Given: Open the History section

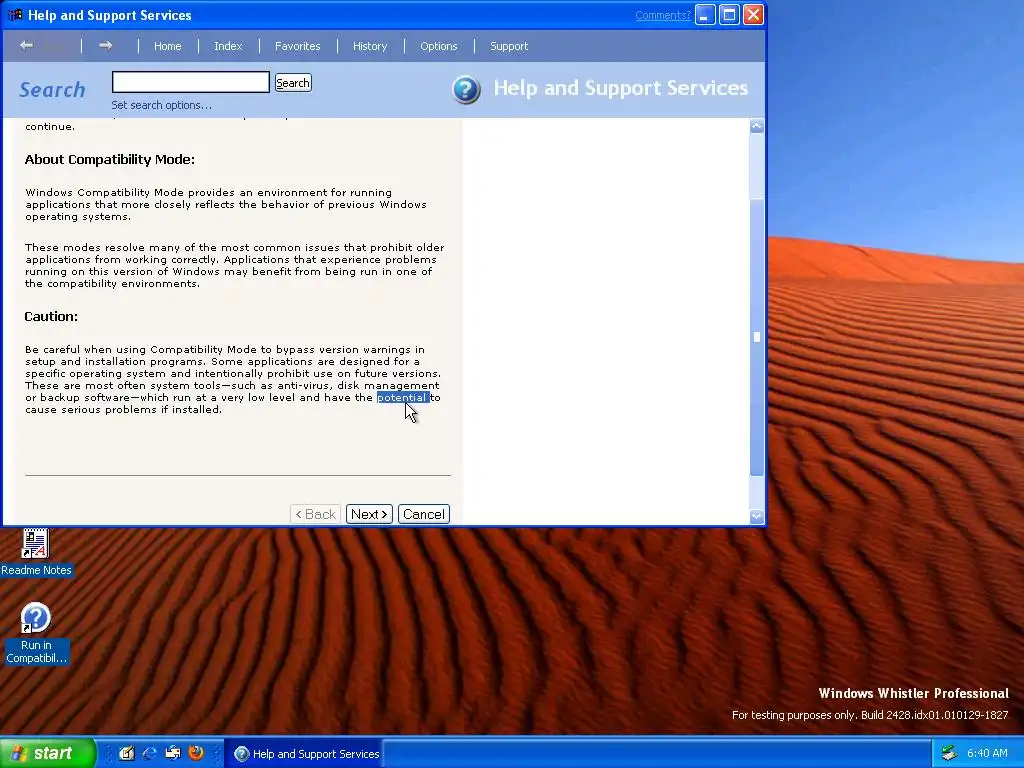Looking at the screenshot, I should pyautogui.click(x=370, y=46).
